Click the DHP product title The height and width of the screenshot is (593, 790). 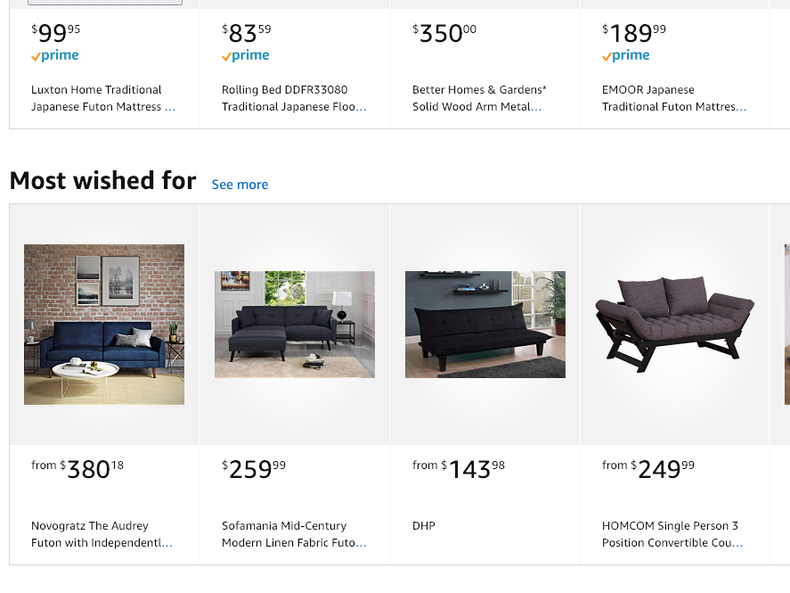click(424, 526)
